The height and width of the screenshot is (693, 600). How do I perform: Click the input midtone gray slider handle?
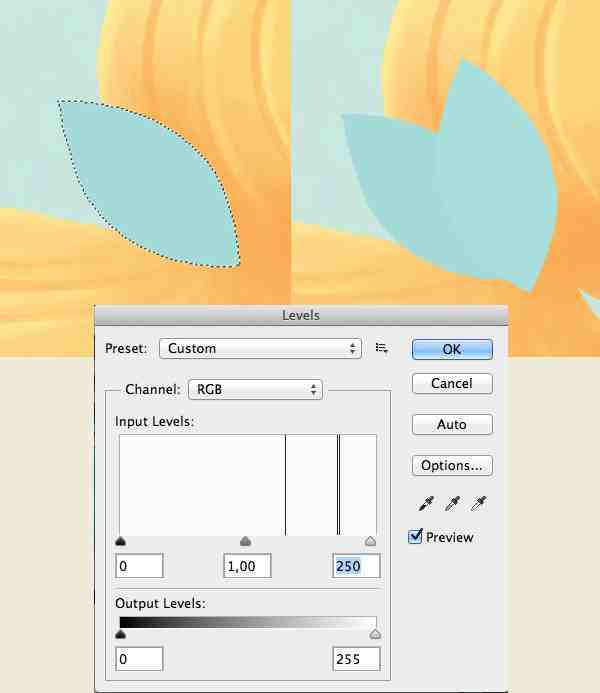(246, 541)
